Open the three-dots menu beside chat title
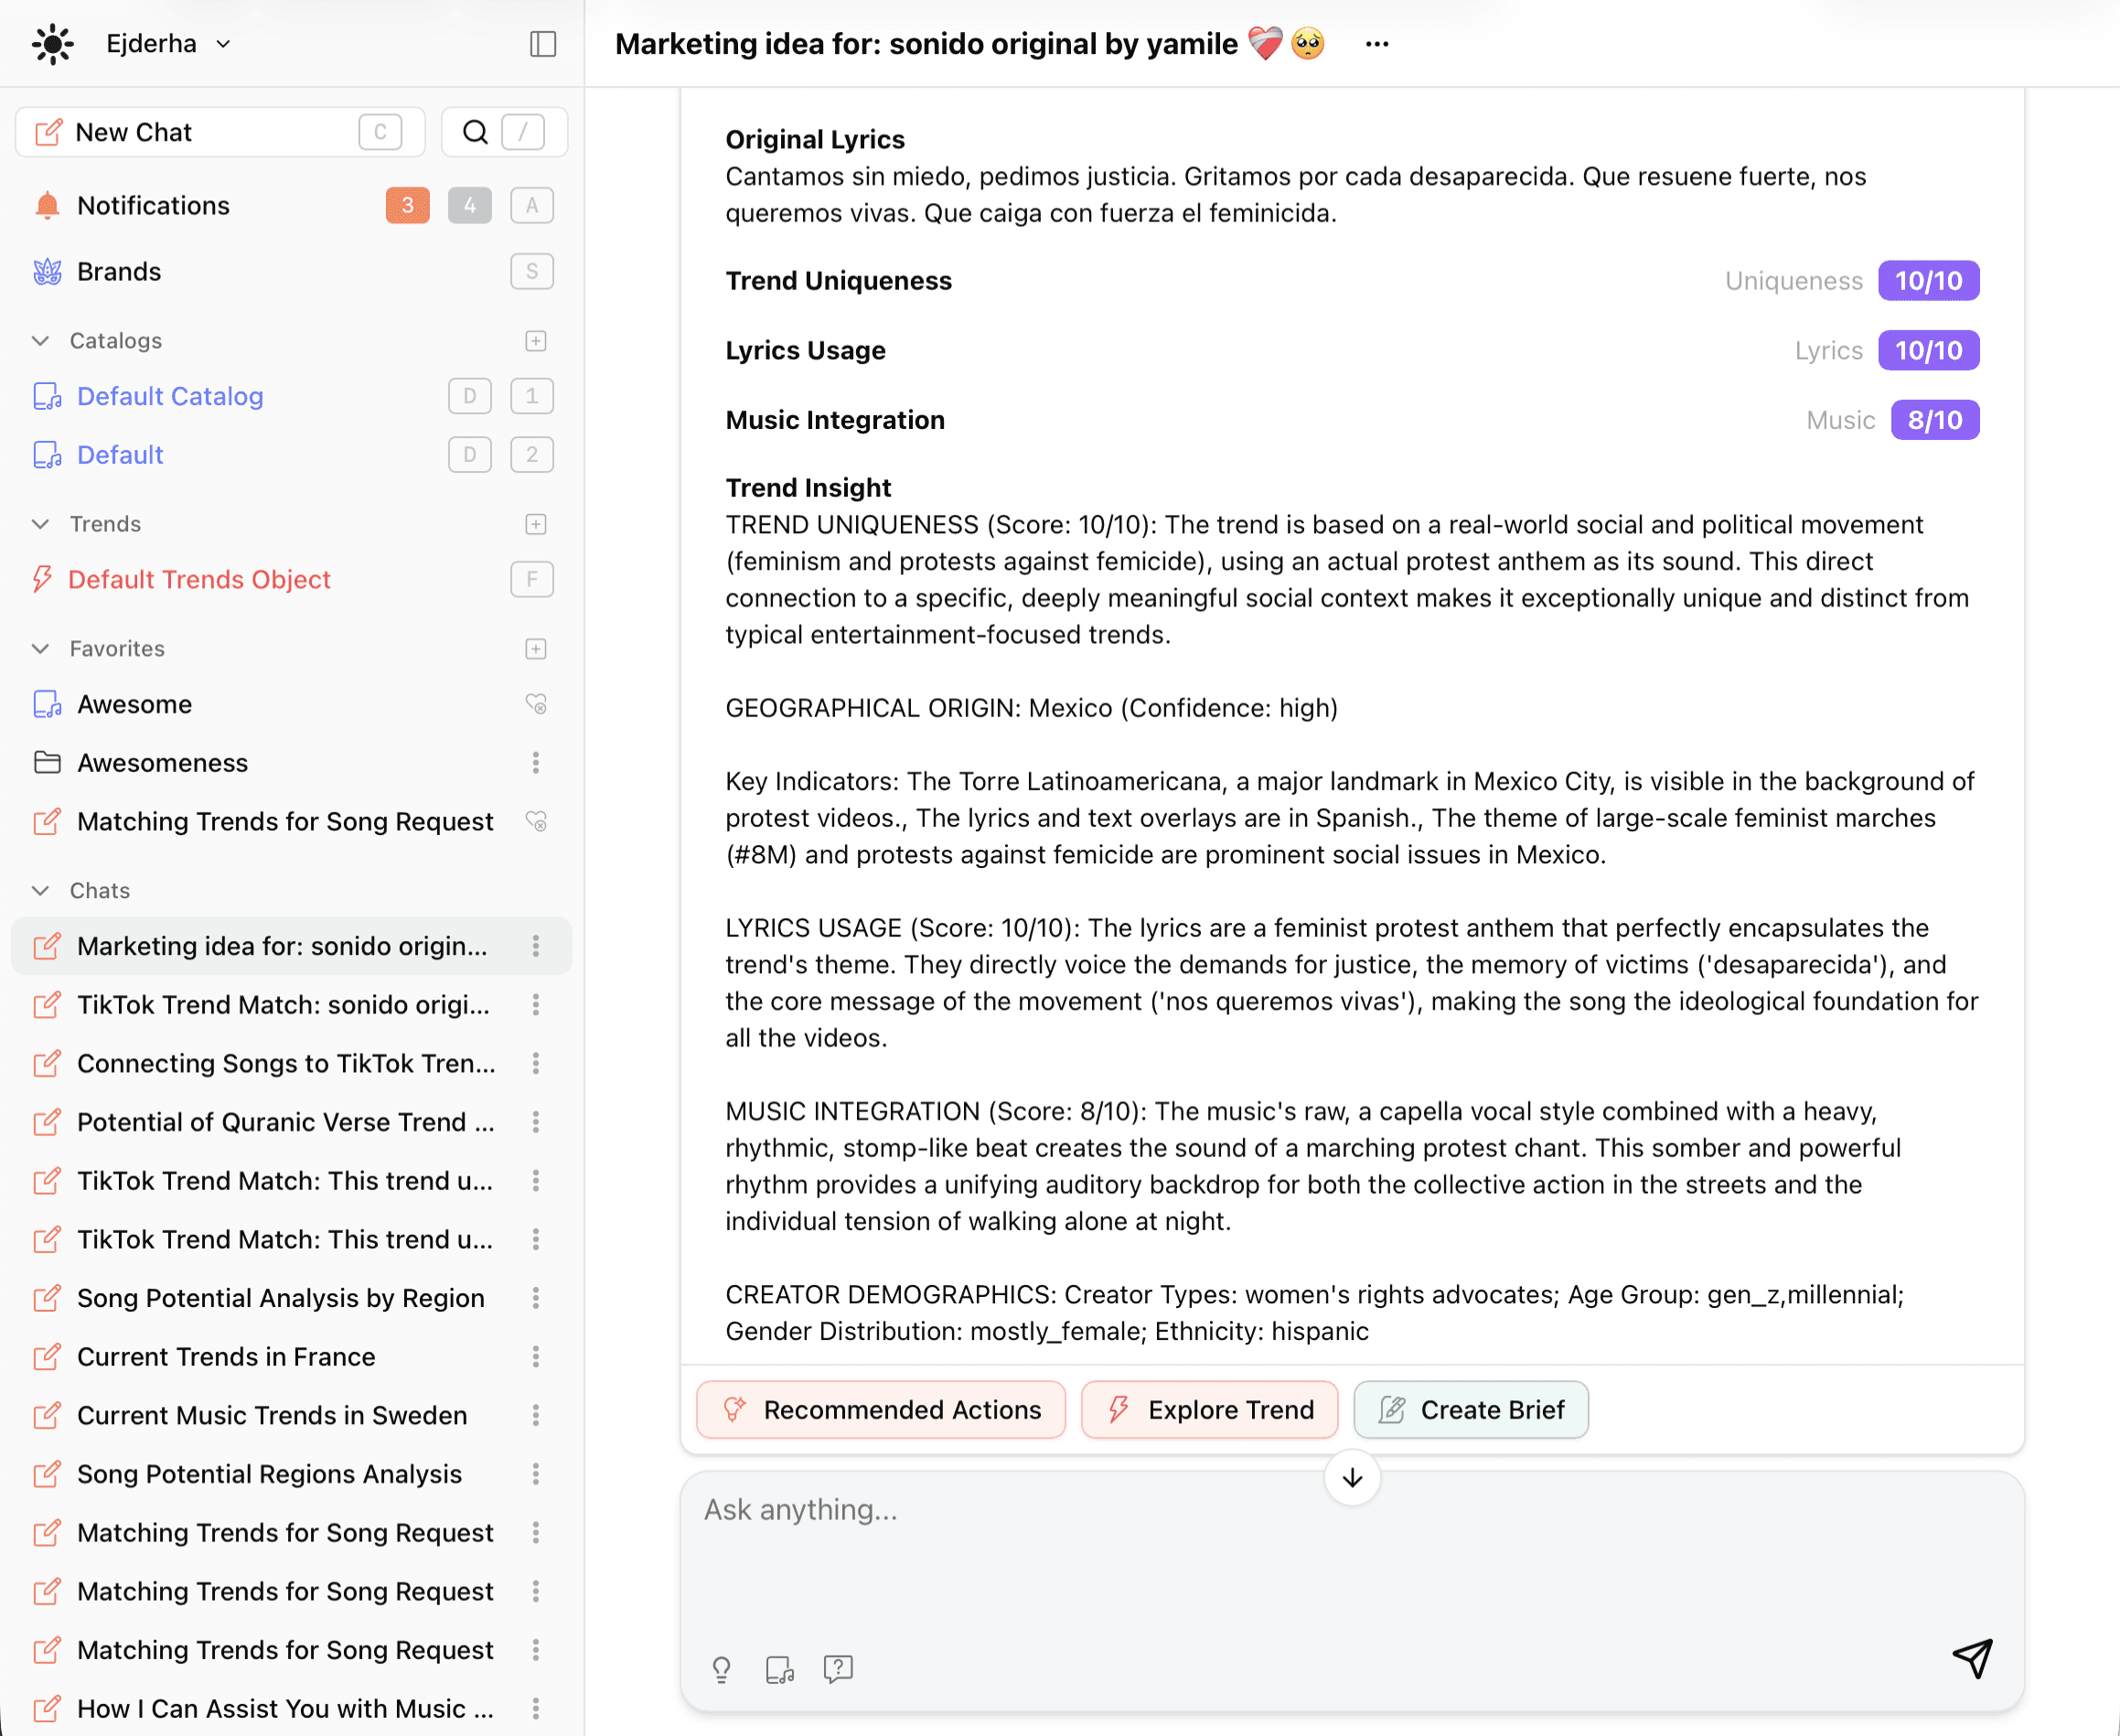The image size is (2120, 1736). [1377, 44]
